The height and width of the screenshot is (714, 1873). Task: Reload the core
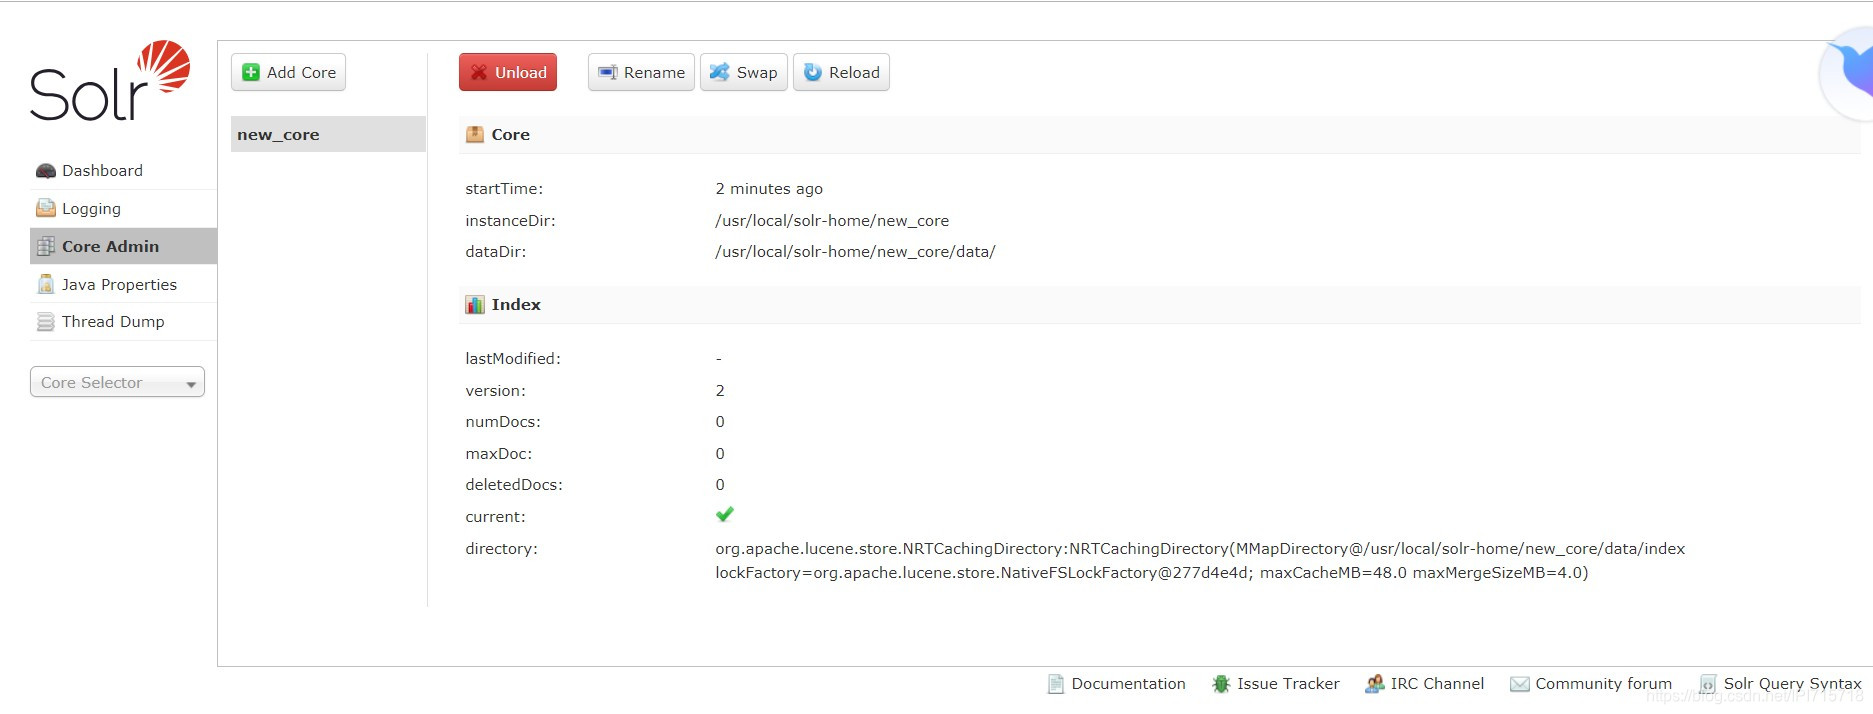pyautogui.click(x=841, y=72)
